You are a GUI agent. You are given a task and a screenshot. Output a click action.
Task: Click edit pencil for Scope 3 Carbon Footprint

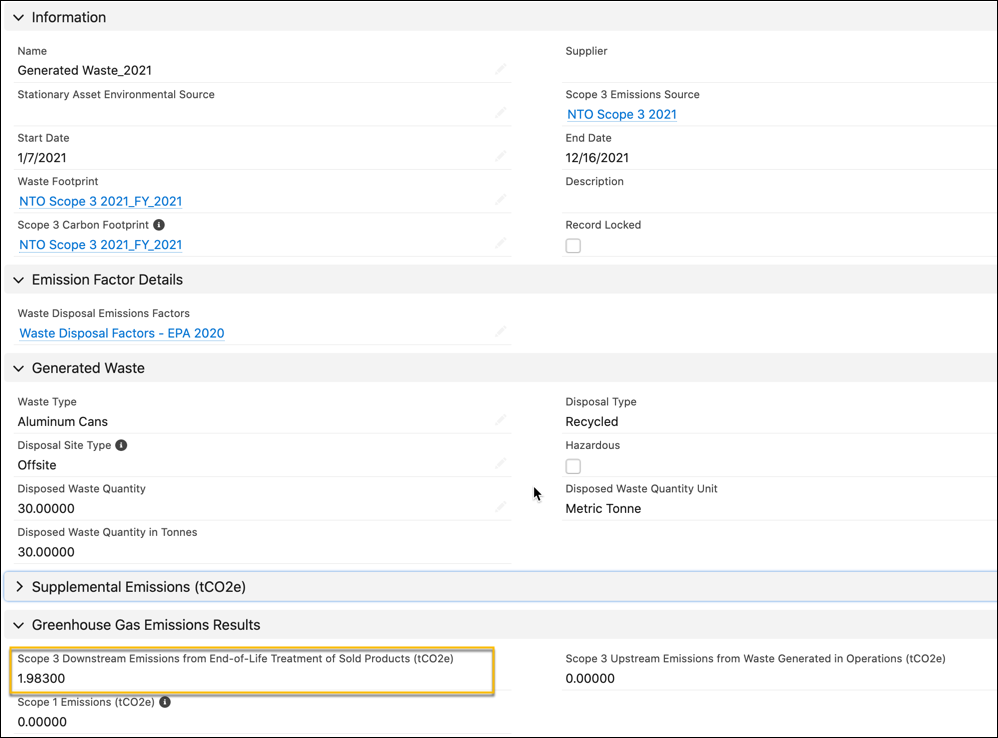point(501,243)
